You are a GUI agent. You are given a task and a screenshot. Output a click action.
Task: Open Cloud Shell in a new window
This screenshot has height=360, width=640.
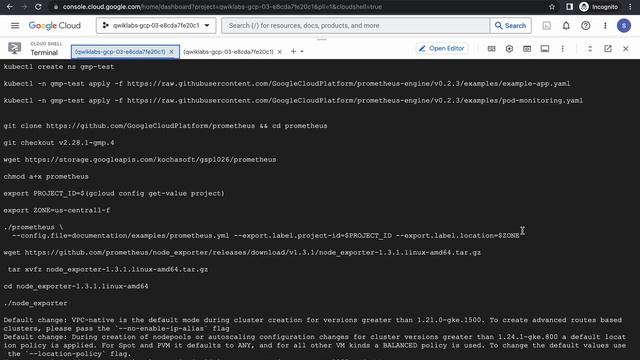click(608, 49)
